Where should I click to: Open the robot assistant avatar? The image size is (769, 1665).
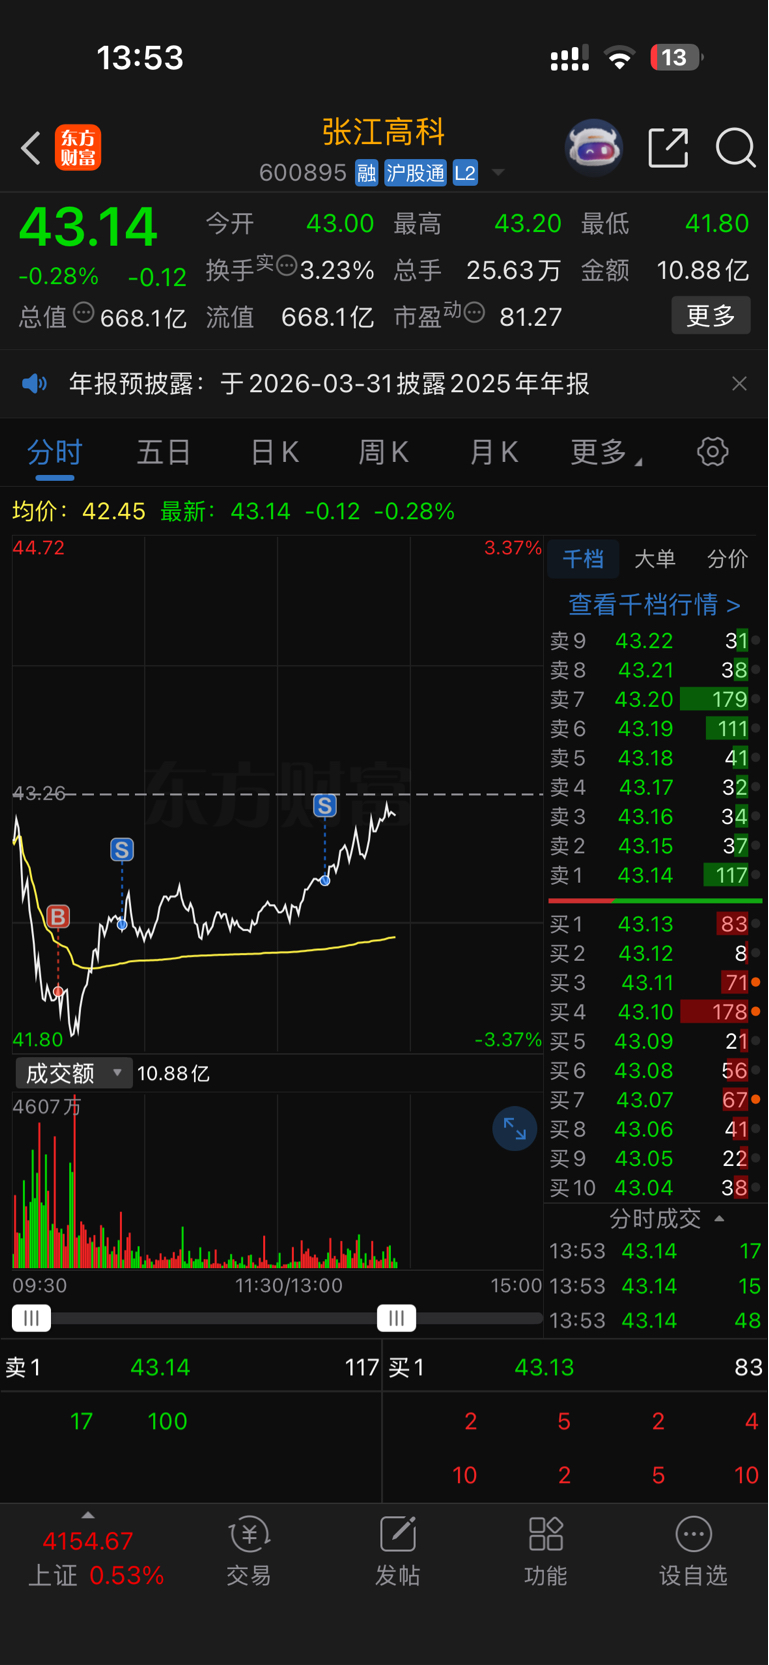pyautogui.click(x=594, y=148)
